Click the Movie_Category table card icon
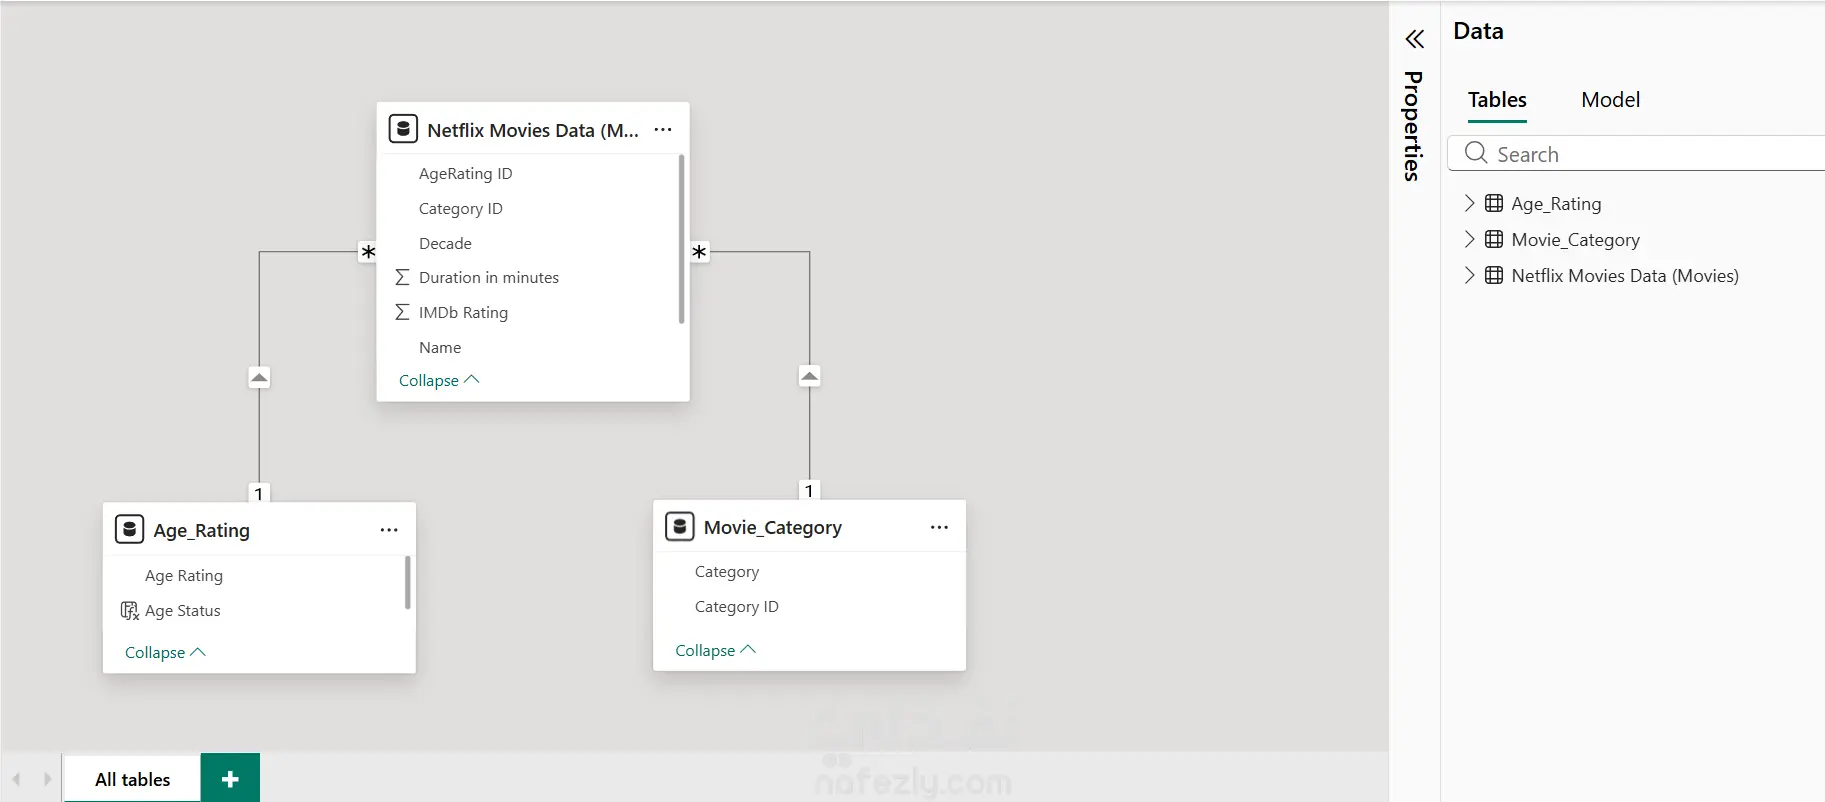The image size is (1825, 802). pos(679,526)
